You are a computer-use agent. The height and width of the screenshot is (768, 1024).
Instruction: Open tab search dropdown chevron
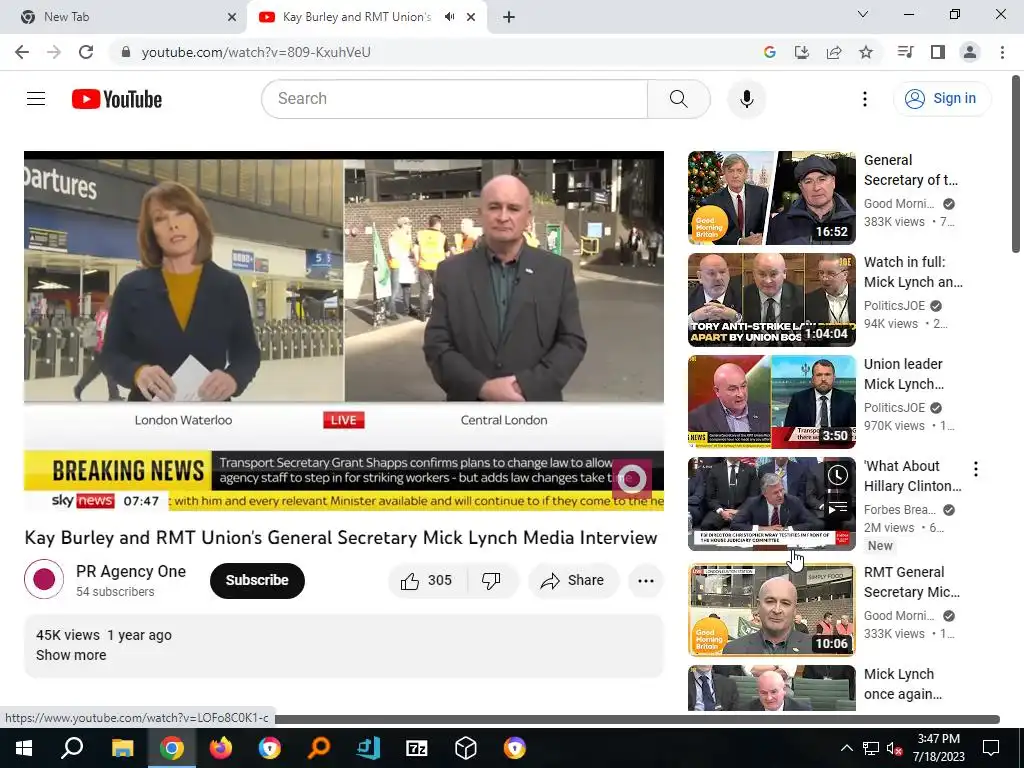tap(863, 14)
